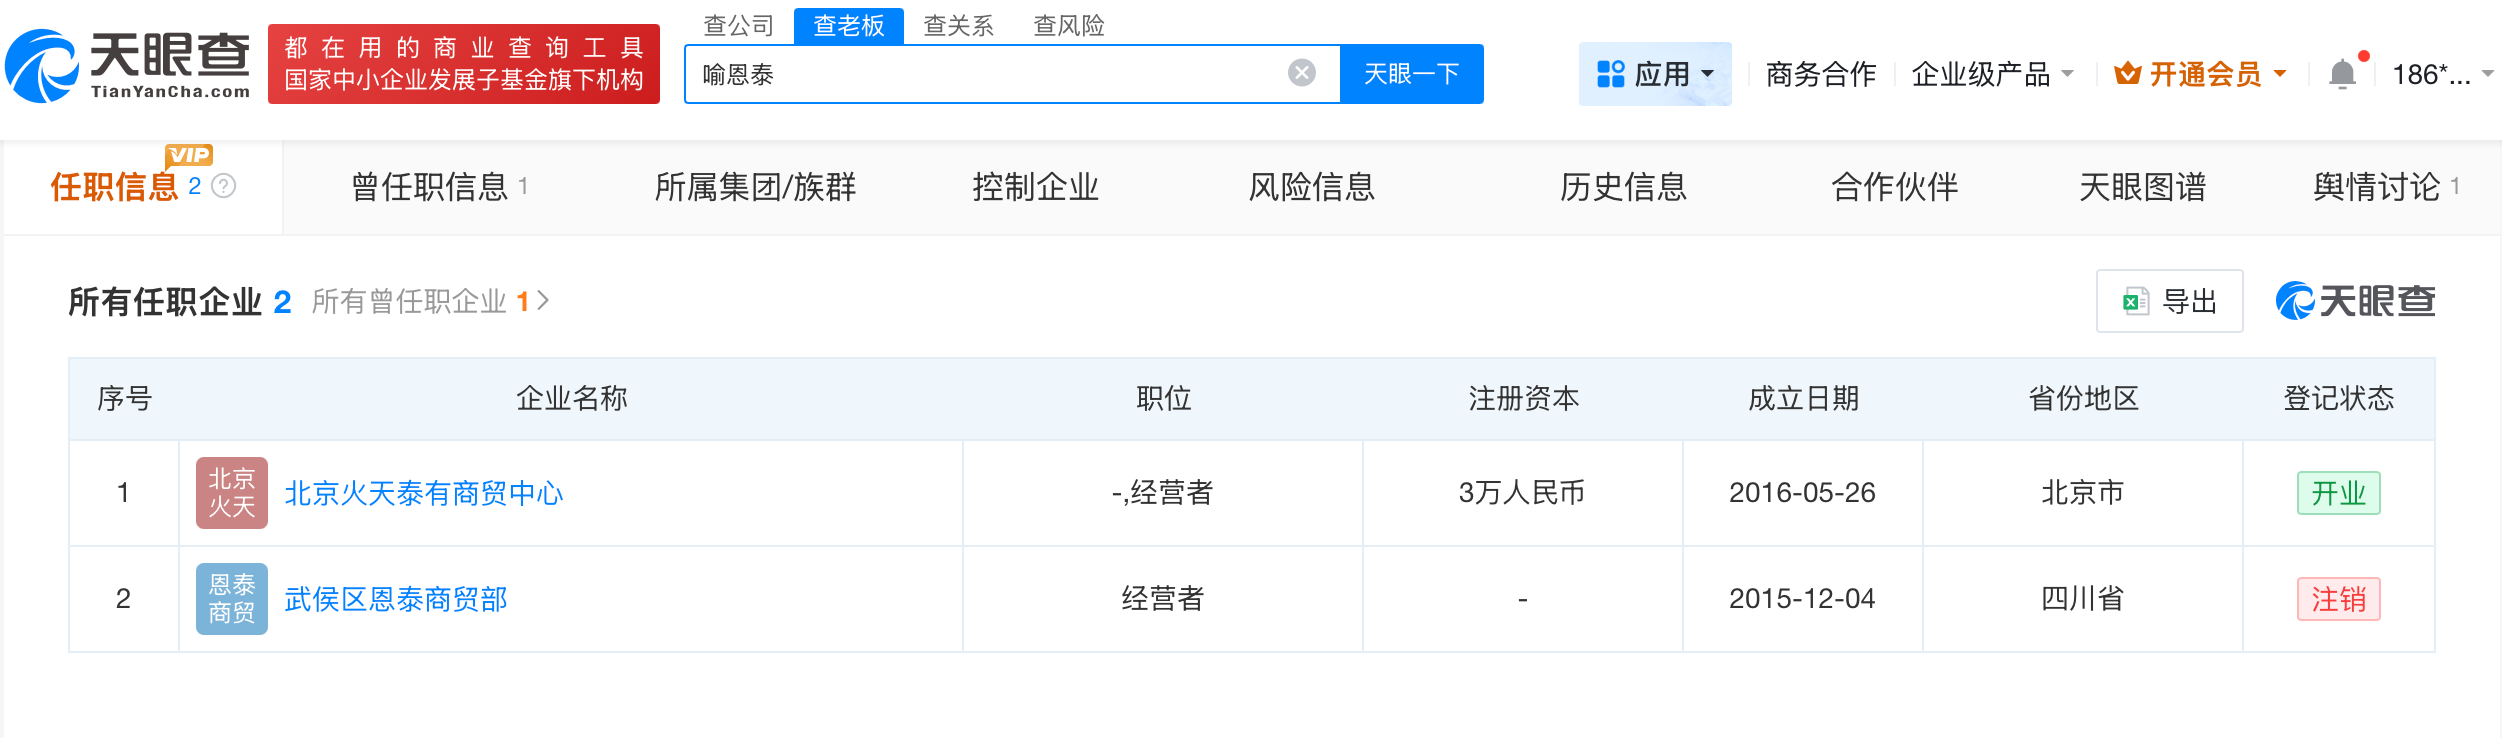Image resolution: width=2502 pixels, height=738 pixels.
Task: Export the list with the 导出 button
Action: (x=2169, y=301)
